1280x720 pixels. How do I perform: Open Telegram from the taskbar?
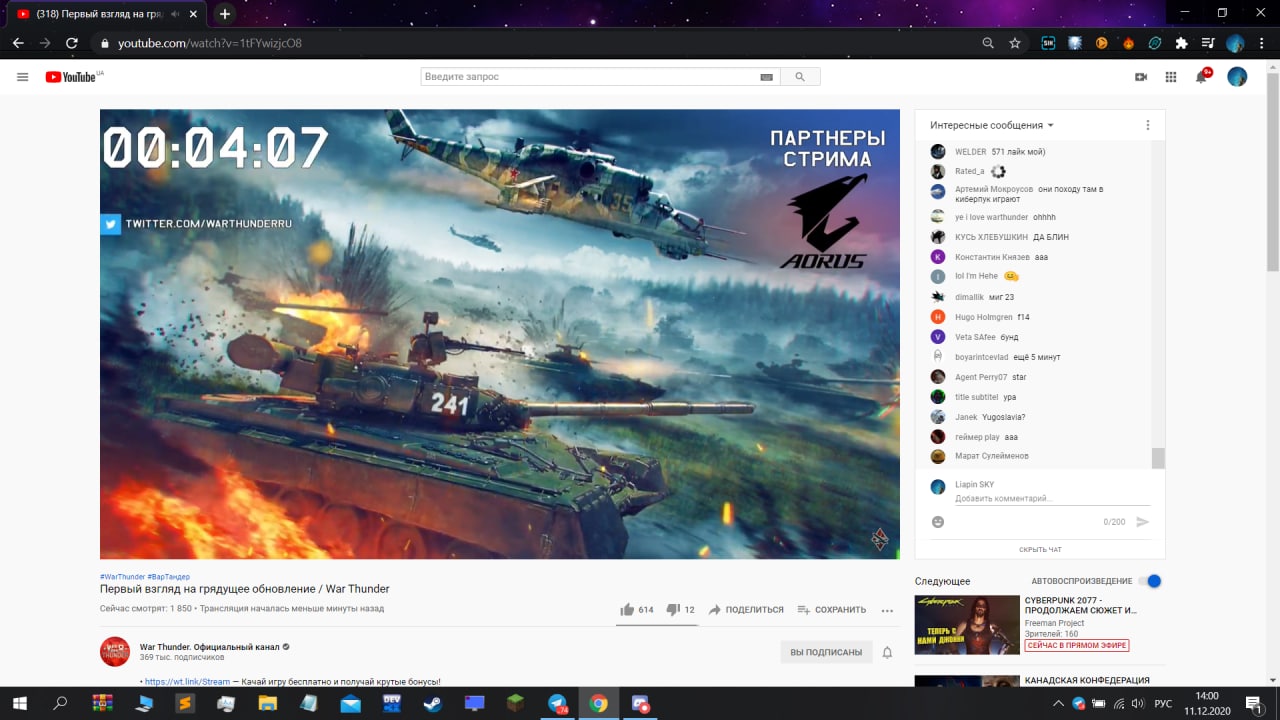pos(557,703)
